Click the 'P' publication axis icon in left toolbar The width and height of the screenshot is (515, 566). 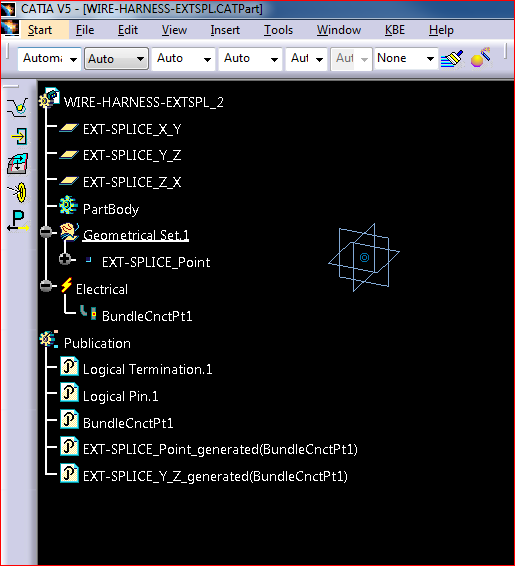point(17,221)
